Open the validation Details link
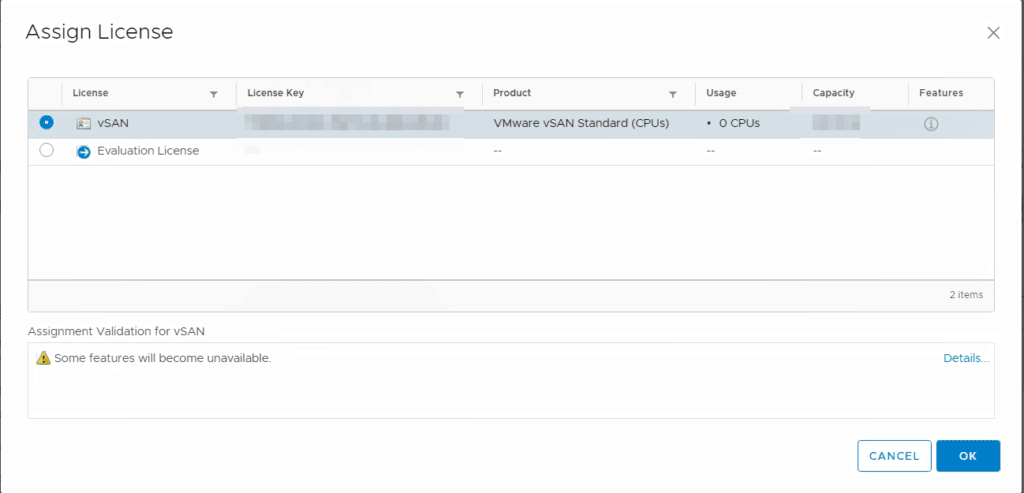Screen dimensions: 1024x493 tap(966, 358)
